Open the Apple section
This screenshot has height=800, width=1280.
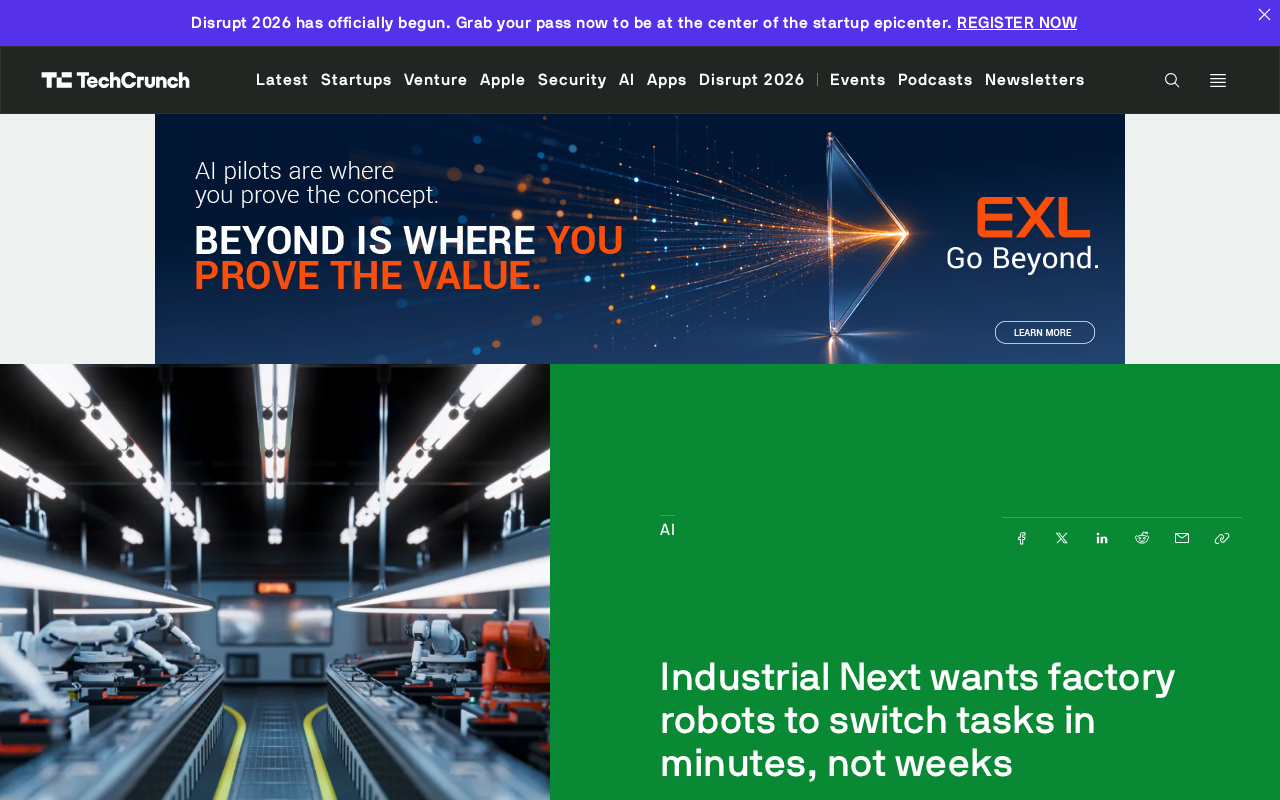pos(503,80)
